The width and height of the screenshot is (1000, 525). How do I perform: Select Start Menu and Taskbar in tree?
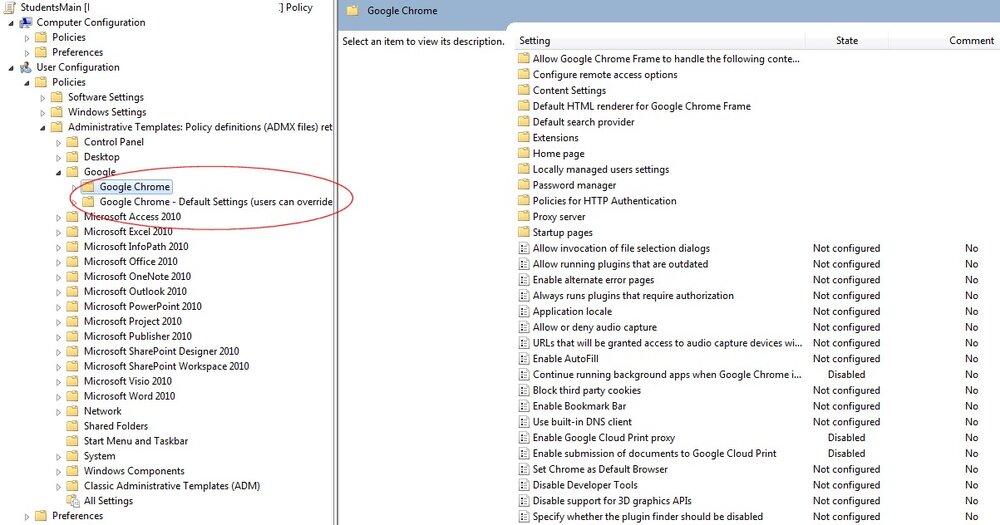pos(136,441)
